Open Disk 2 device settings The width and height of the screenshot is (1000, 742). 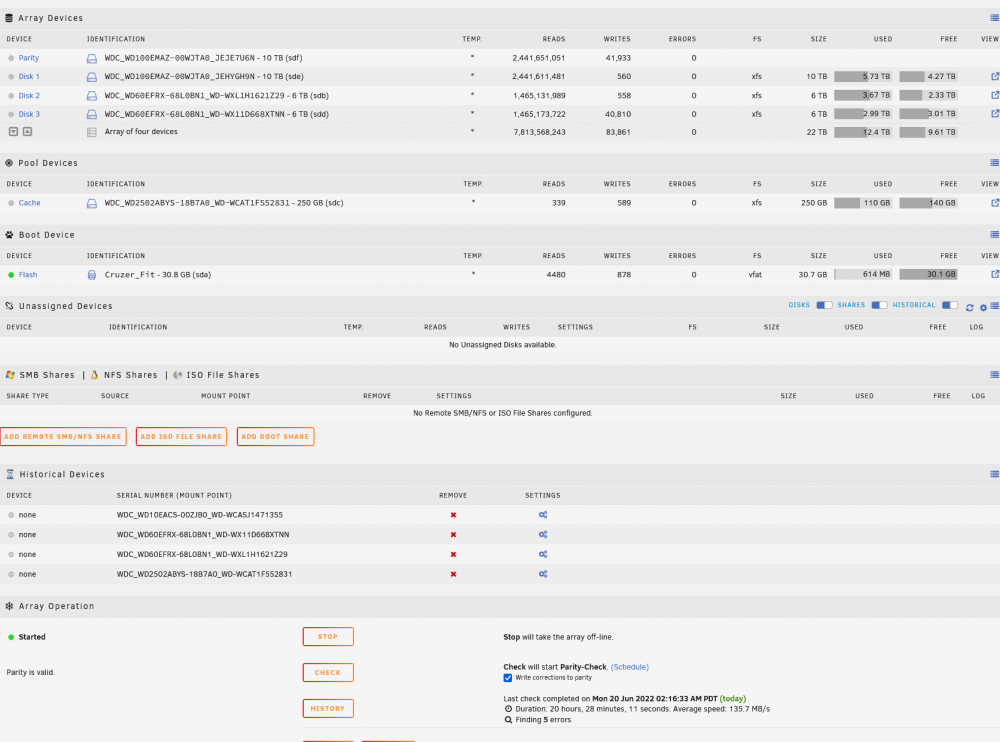click(29, 96)
